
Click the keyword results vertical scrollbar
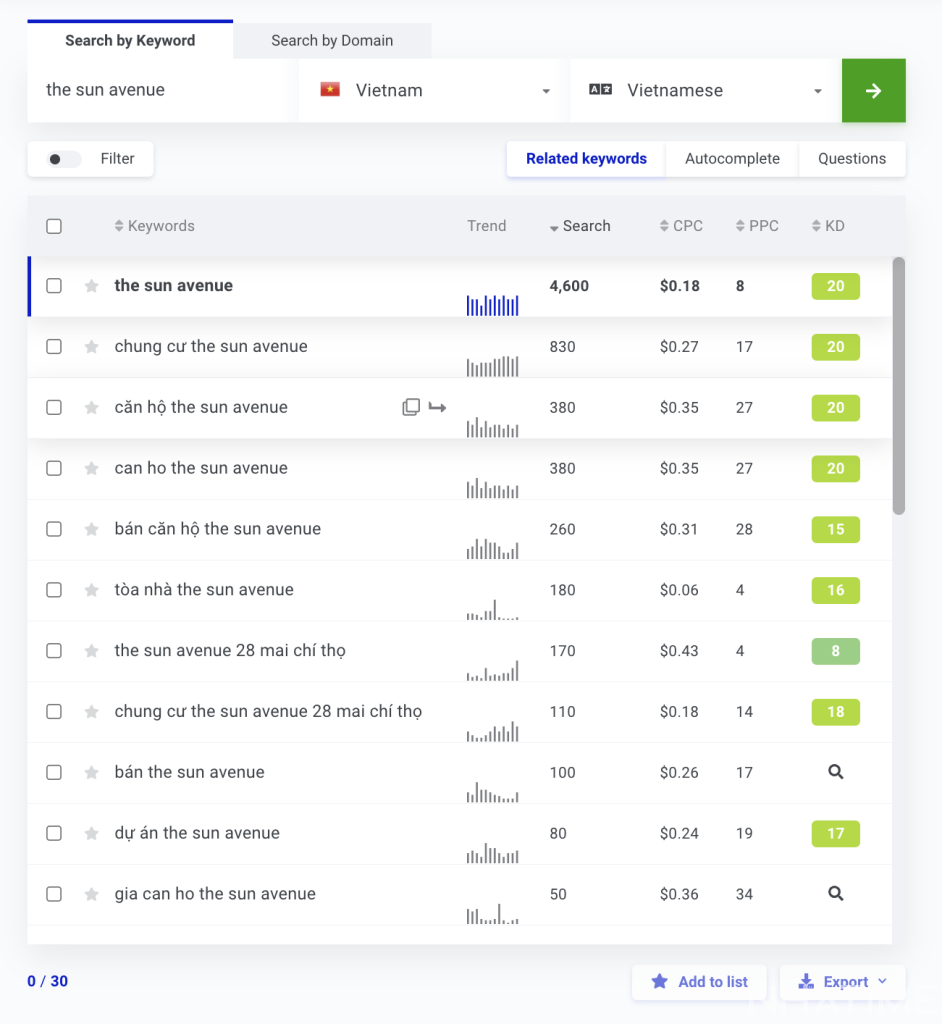pos(898,385)
